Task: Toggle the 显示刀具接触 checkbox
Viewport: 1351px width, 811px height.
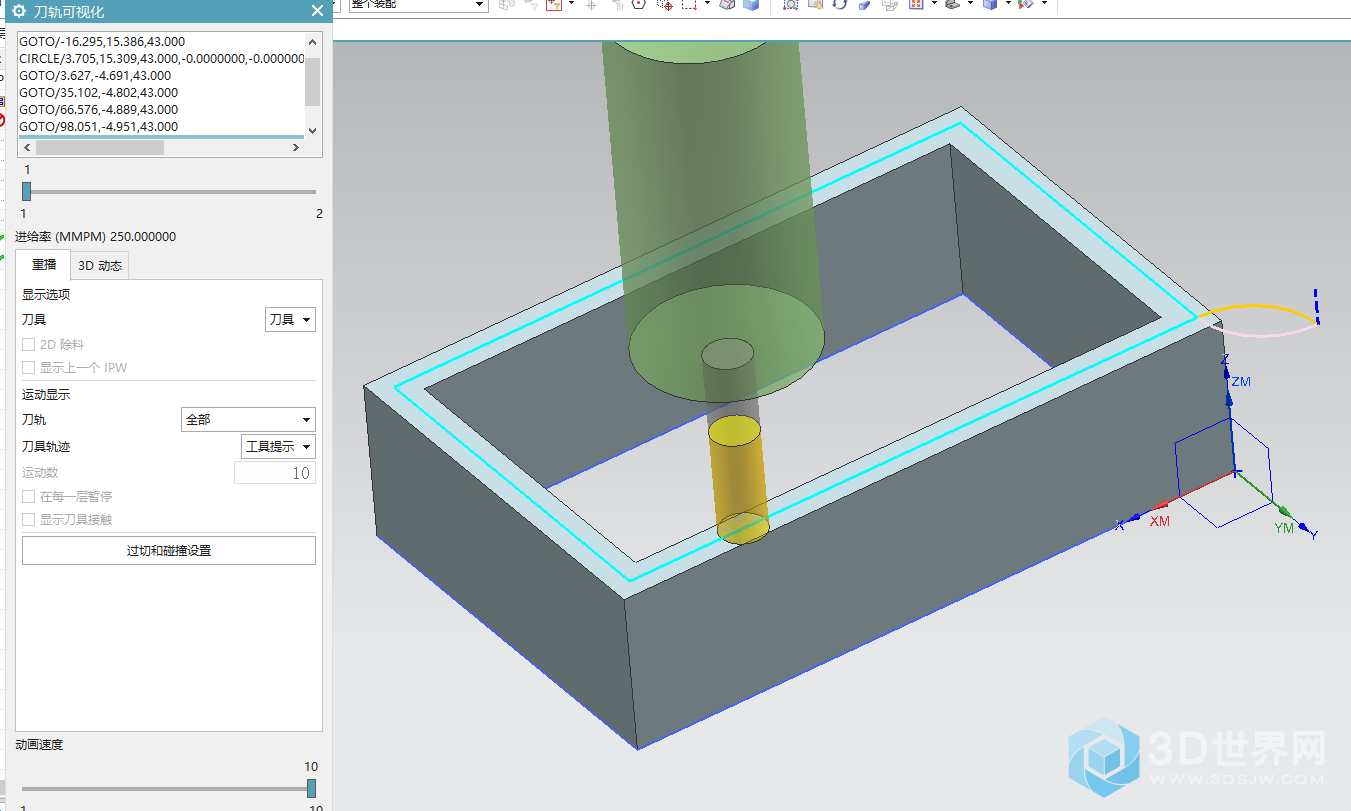Action: (x=28, y=520)
